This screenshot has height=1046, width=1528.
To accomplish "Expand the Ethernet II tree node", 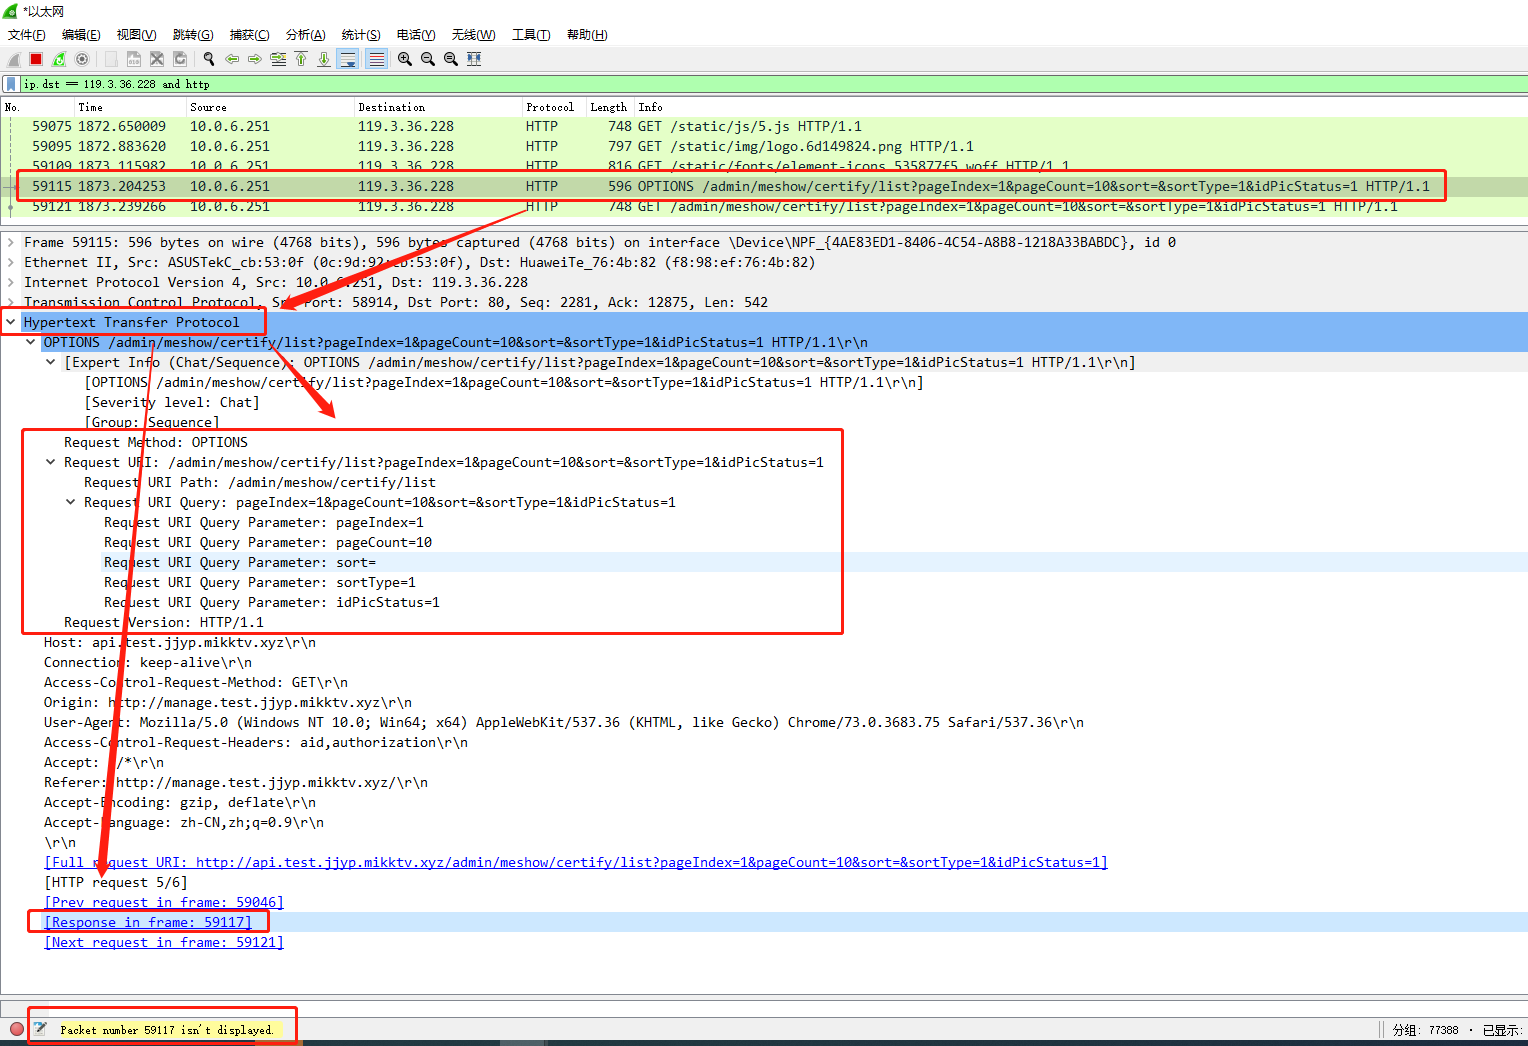I will (x=11, y=262).
